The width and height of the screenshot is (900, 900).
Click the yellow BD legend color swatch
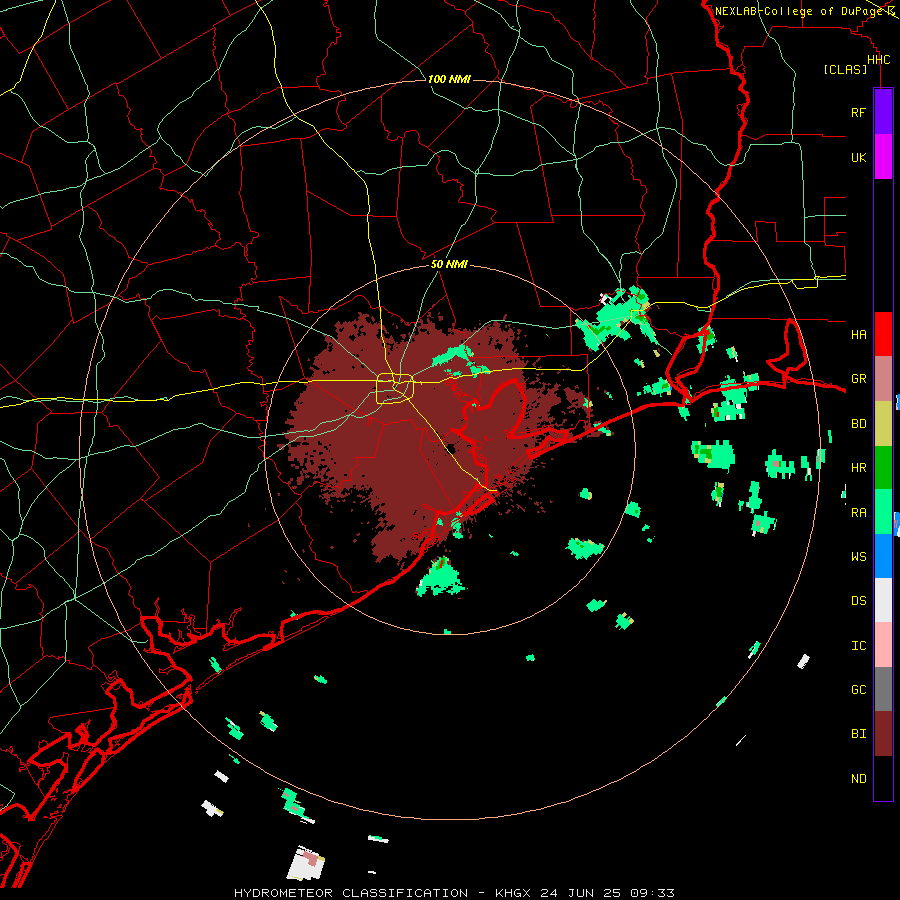point(883,423)
